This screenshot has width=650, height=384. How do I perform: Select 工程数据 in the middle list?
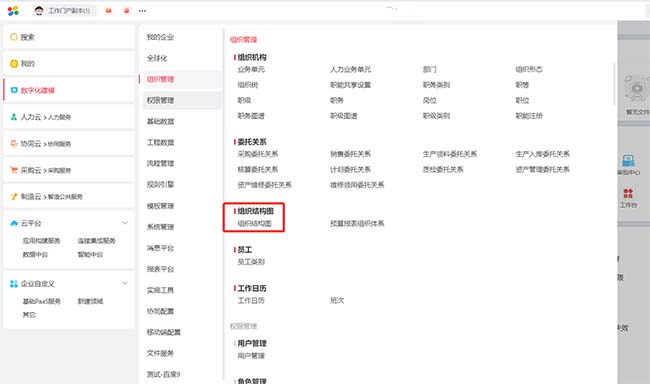(x=160, y=142)
